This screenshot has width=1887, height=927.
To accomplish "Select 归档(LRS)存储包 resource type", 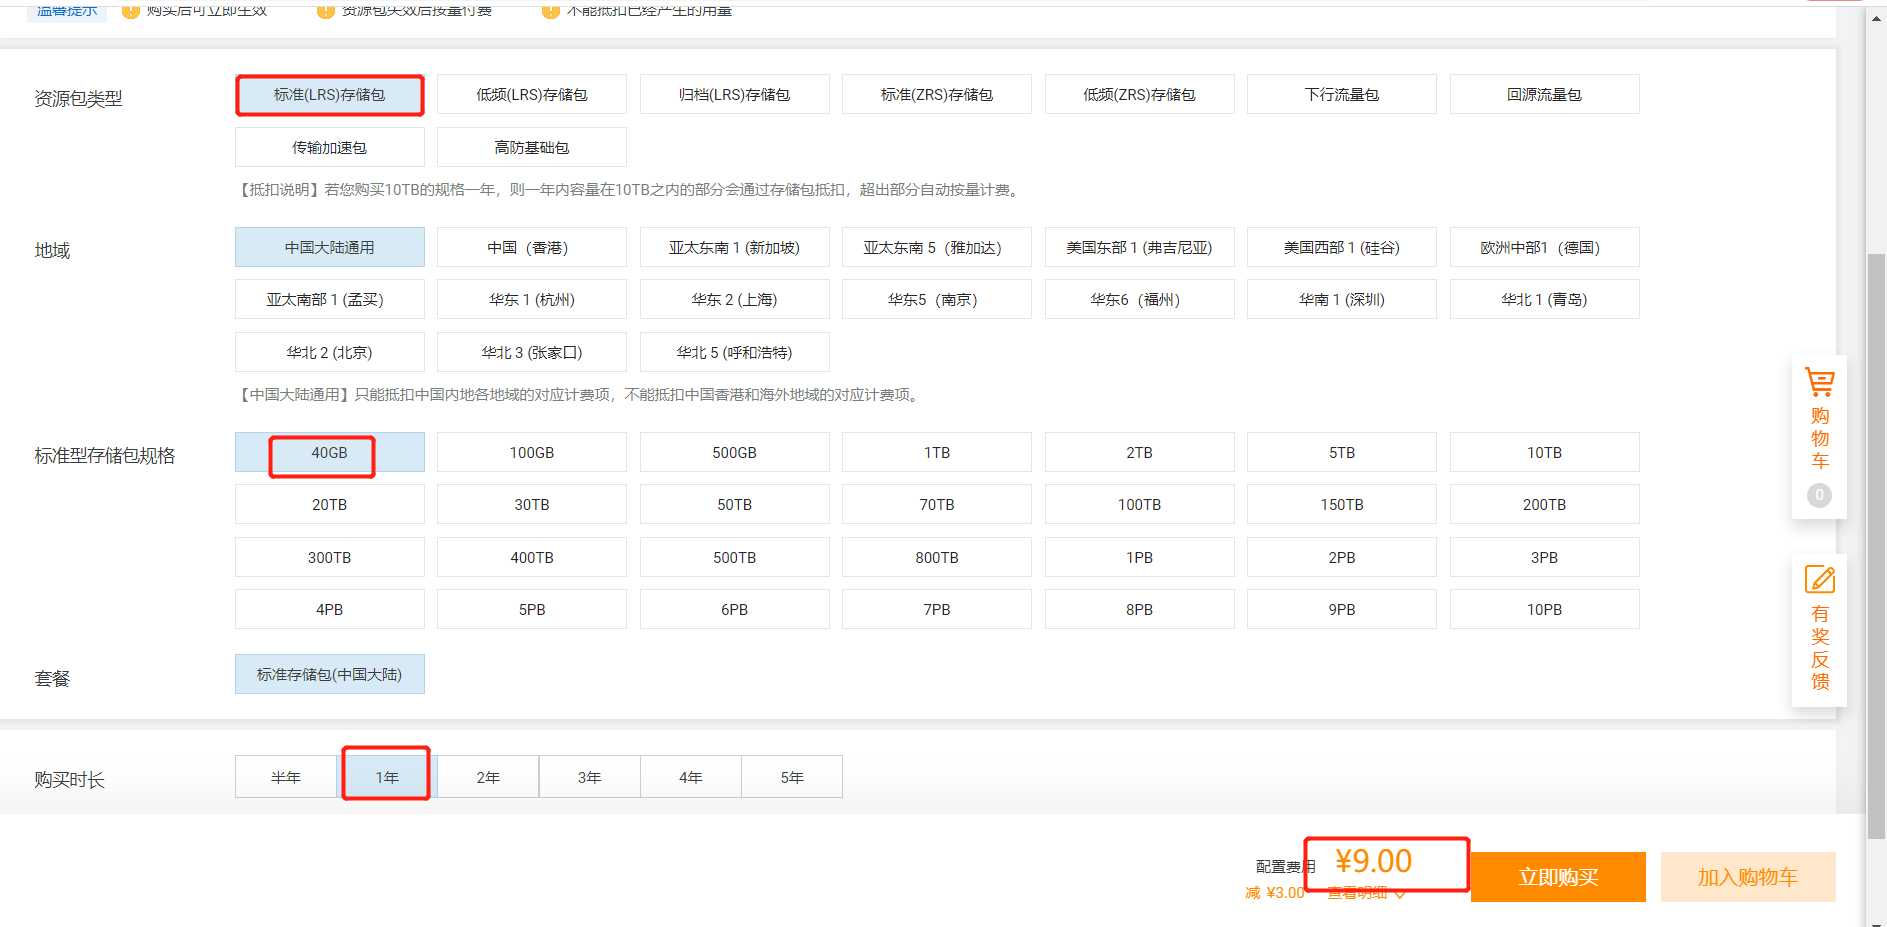I will pos(735,95).
